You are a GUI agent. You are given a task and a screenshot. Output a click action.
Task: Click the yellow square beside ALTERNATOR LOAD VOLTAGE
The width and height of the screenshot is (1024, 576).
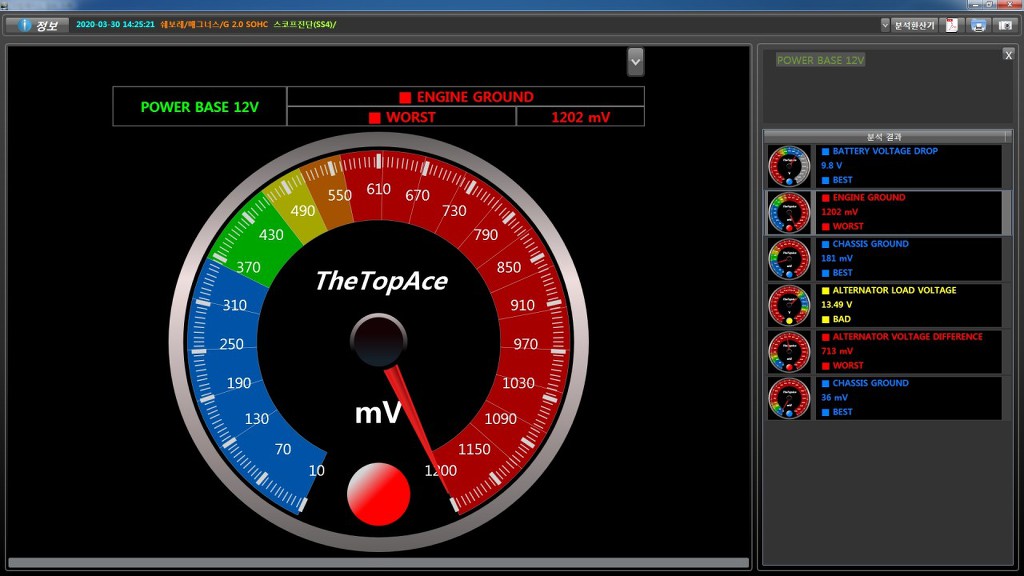pos(825,291)
